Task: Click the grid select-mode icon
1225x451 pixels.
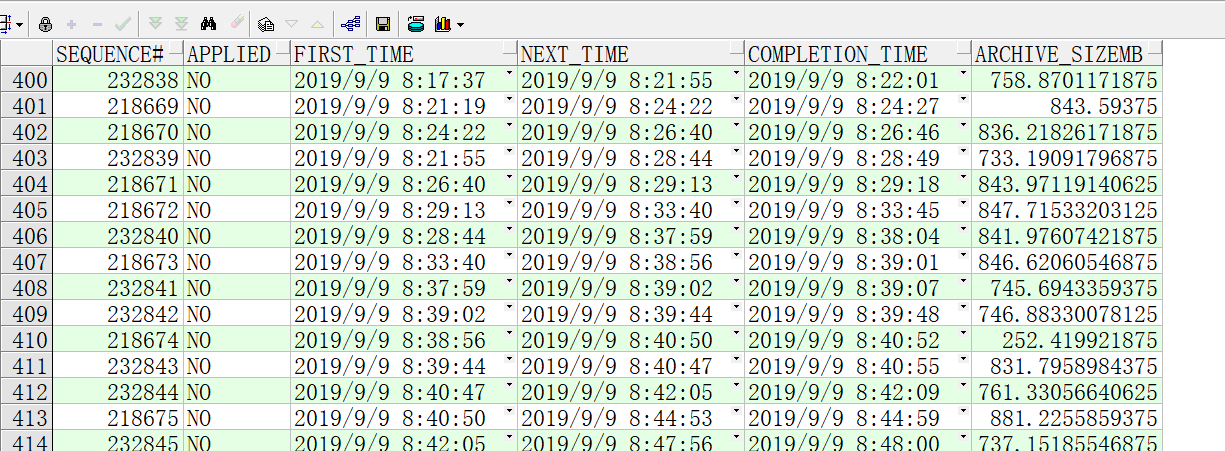Action: (5, 23)
